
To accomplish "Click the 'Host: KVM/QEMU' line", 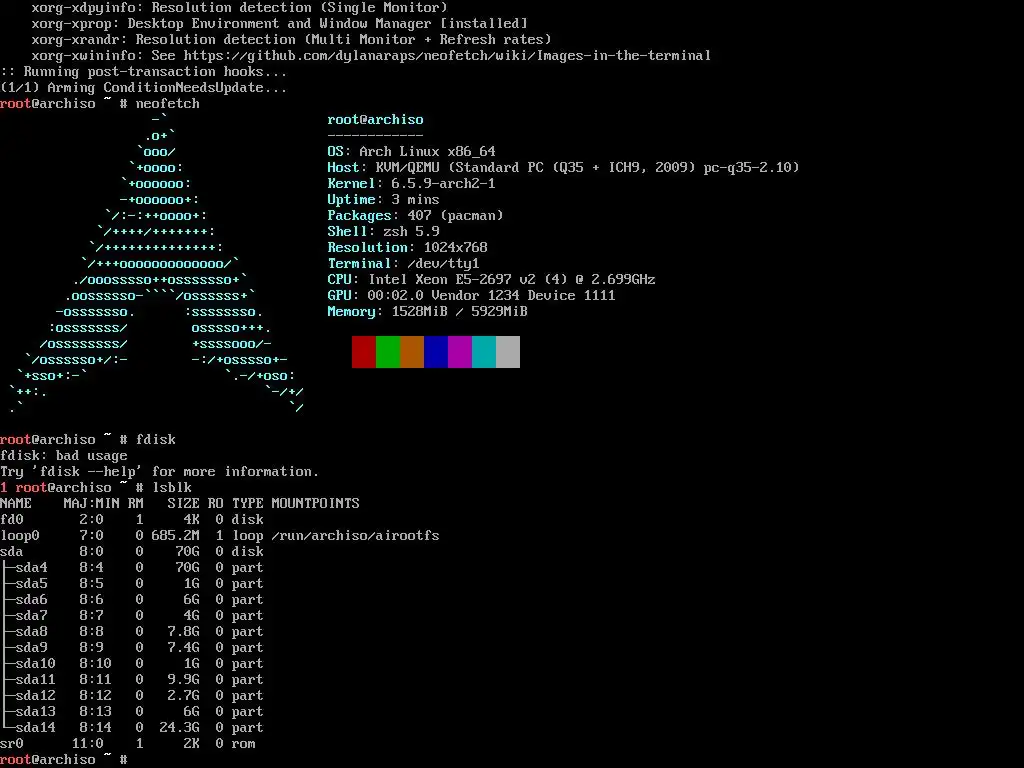I will (563, 167).
